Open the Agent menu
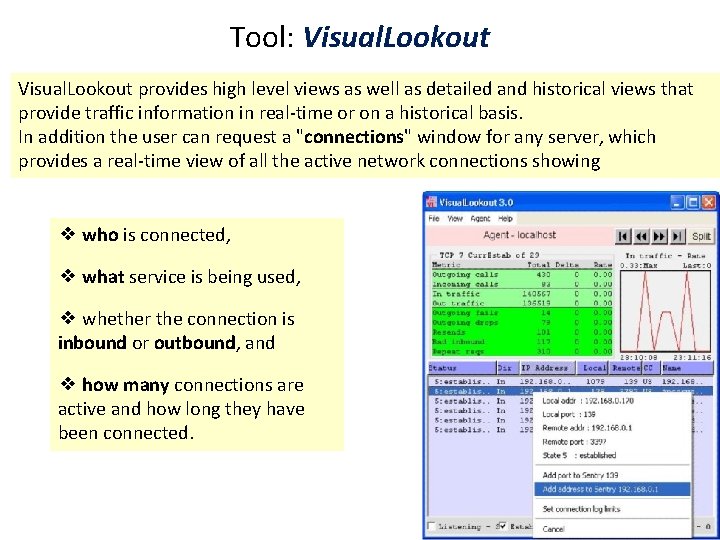 point(480,219)
